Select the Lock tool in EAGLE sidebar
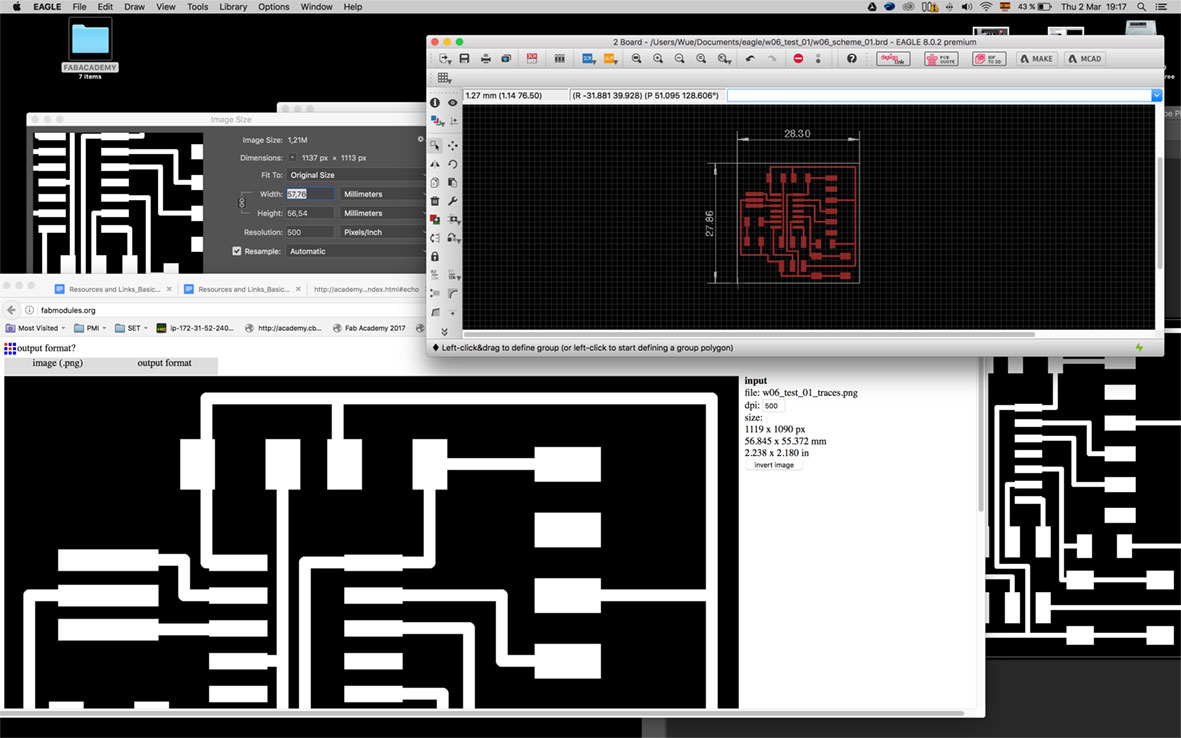The image size is (1181, 738). tap(435, 257)
